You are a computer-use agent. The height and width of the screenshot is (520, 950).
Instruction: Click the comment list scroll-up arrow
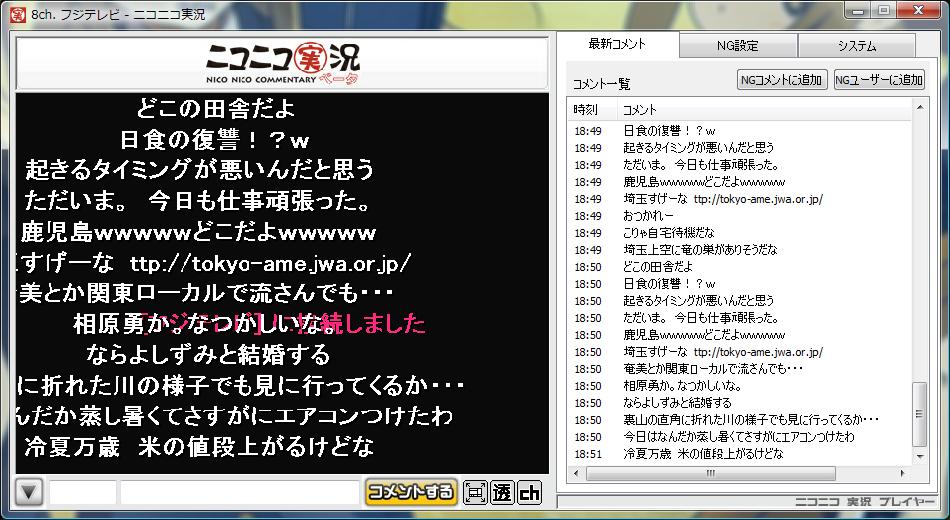click(920, 108)
